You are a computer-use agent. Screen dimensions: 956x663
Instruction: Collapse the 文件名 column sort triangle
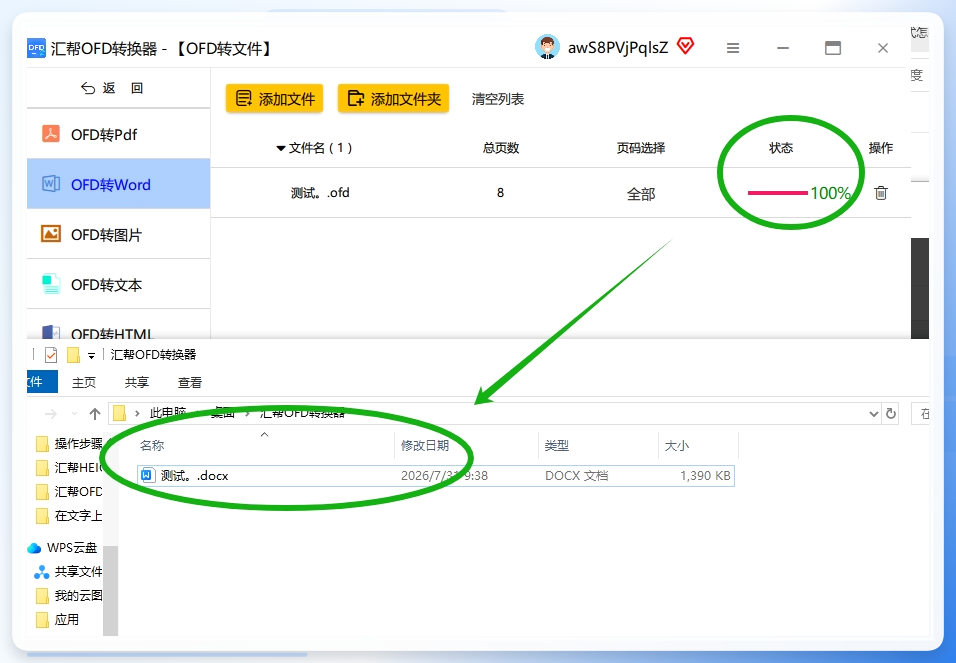coord(280,148)
